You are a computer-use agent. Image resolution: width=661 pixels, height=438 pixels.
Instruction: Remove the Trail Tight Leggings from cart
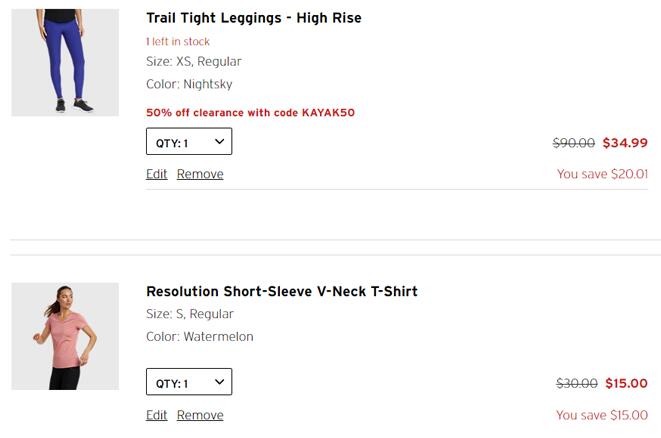coord(200,174)
